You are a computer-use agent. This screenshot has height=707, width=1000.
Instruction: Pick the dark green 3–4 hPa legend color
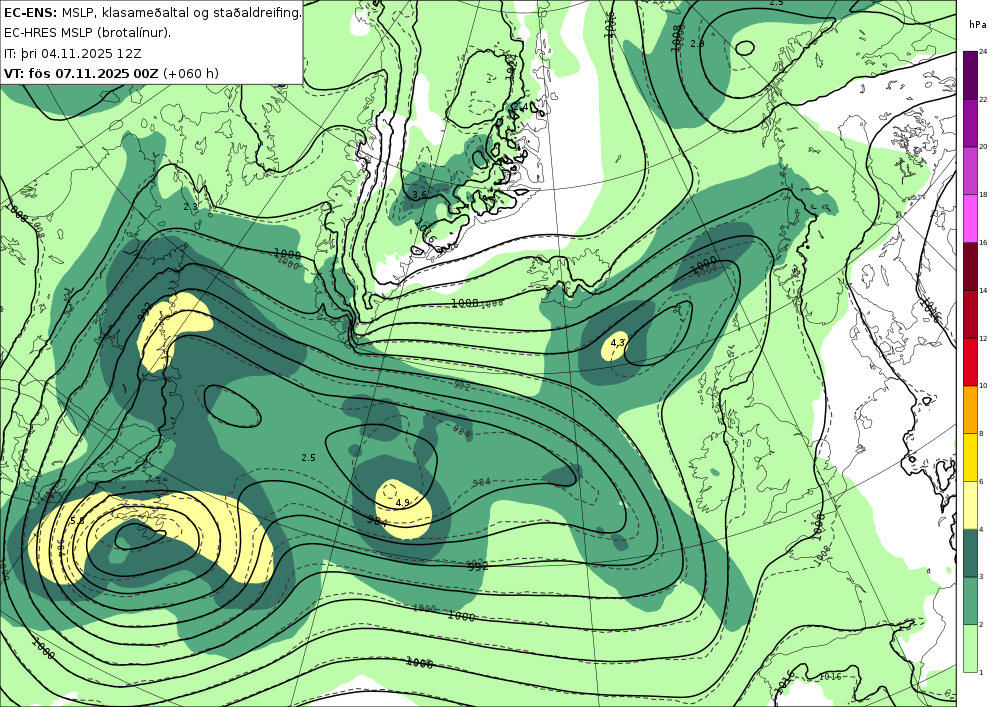[971, 553]
